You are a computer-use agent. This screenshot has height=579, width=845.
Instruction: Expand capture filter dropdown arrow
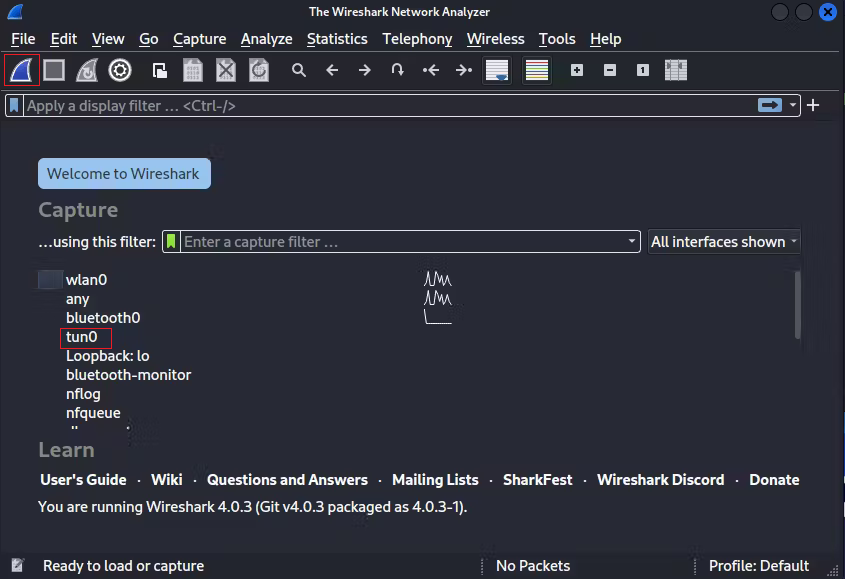coord(631,242)
